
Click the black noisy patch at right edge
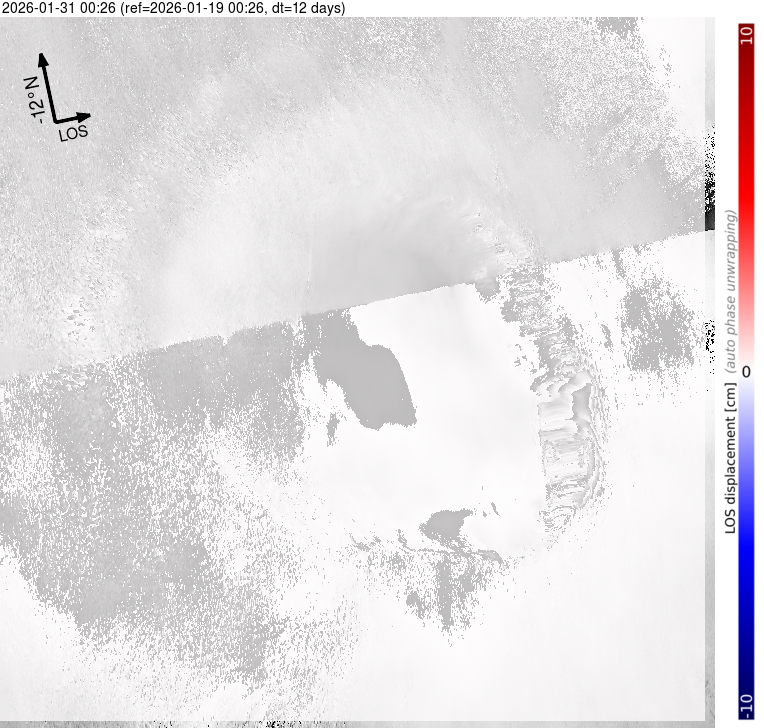point(710,190)
